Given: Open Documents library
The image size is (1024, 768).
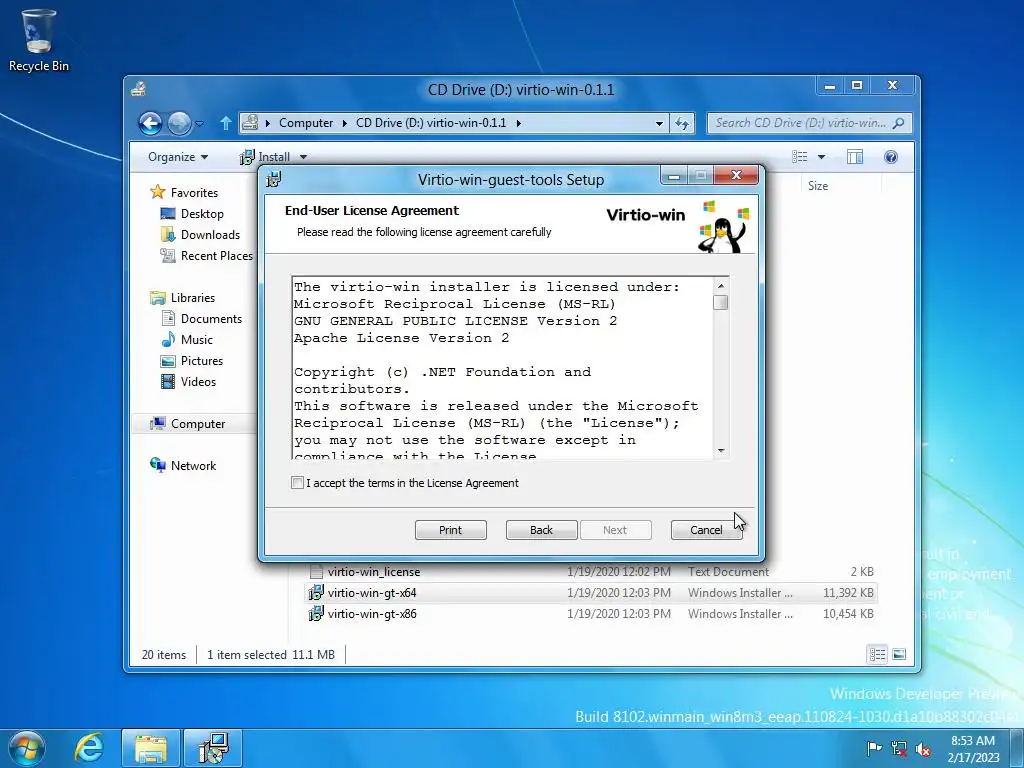Looking at the screenshot, I should pyautogui.click(x=211, y=319).
